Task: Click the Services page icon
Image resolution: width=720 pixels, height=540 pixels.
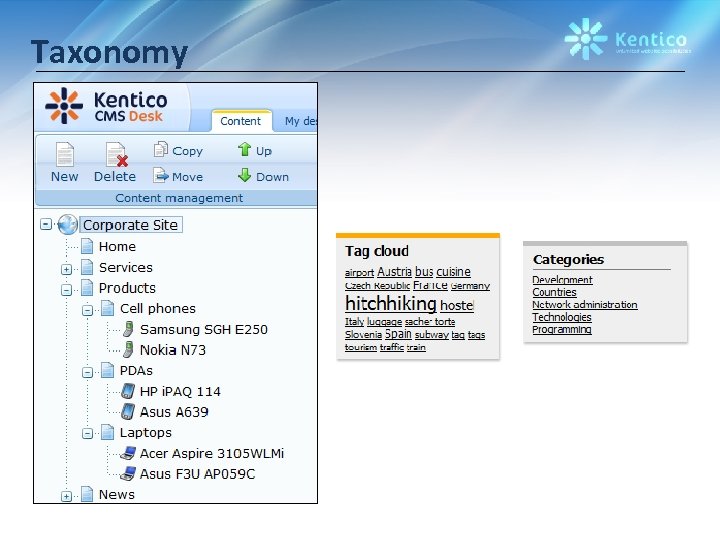Action: click(x=87, y=267)
